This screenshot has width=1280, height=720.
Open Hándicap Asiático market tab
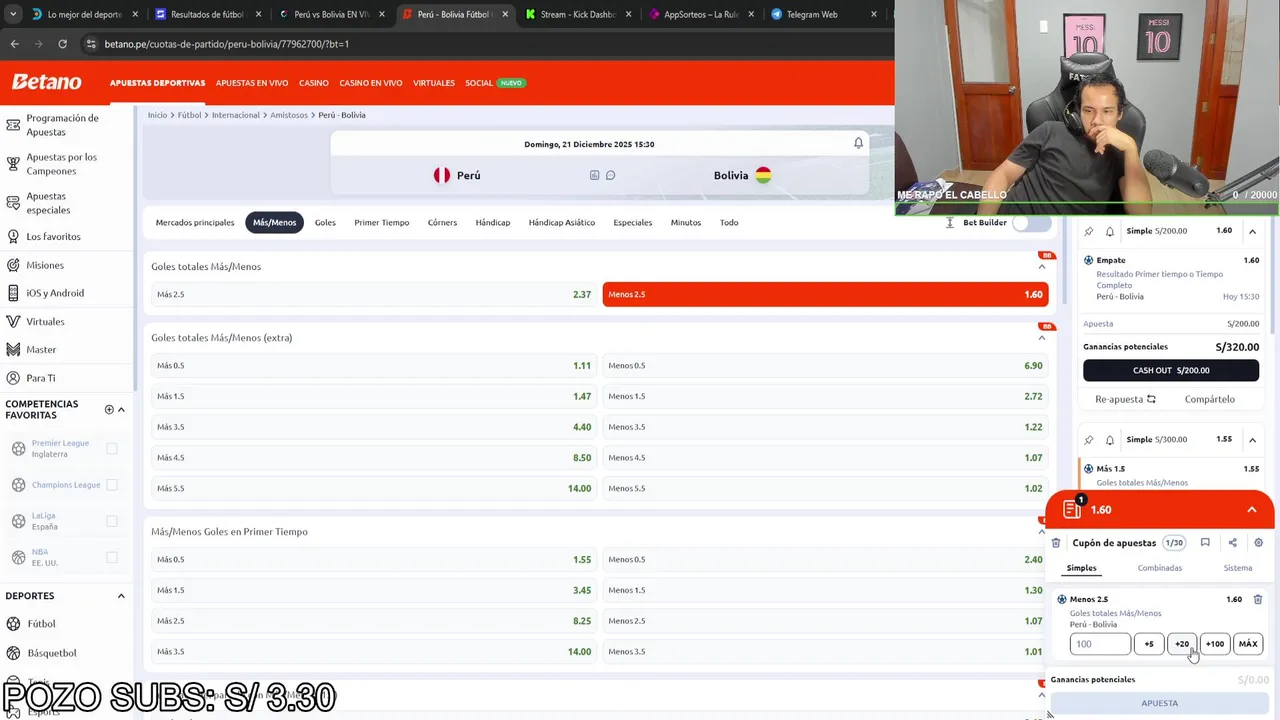coord(561,223)
